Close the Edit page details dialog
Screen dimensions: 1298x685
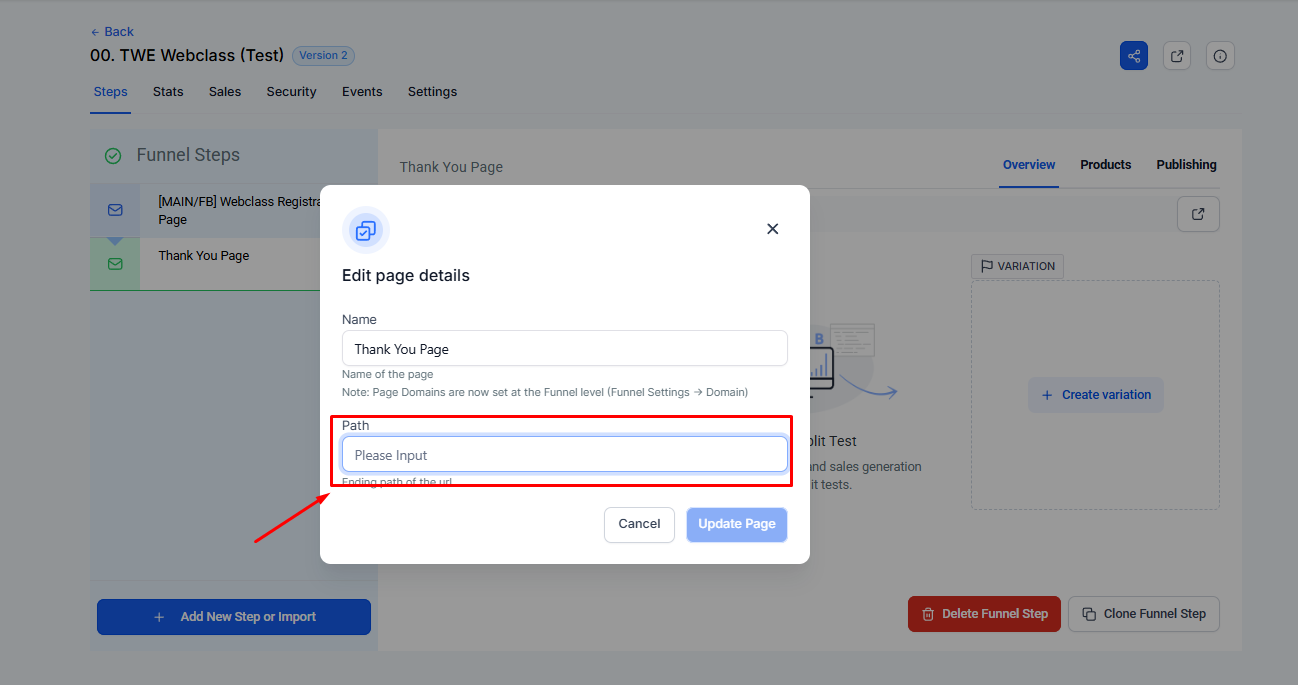coord(772,229)
